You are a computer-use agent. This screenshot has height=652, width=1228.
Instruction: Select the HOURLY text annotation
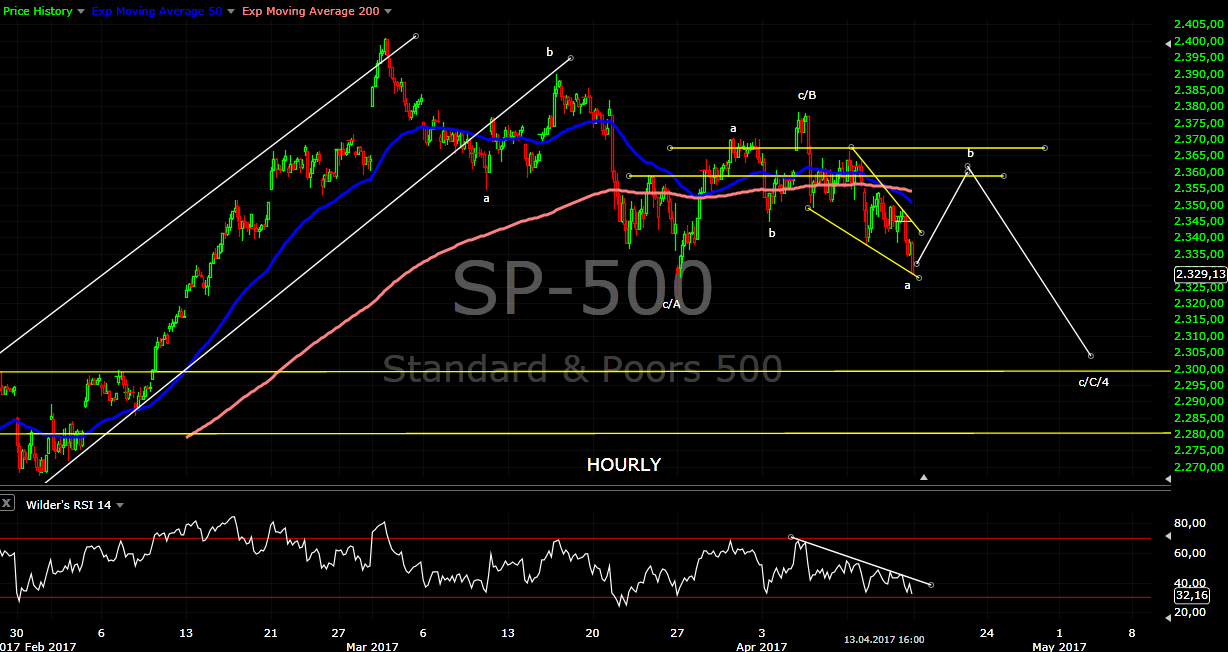(624, 465)
